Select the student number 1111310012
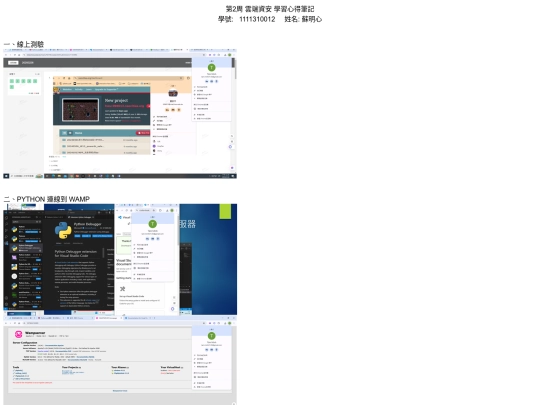Screen dimensions: 540x405 (x=257, y=19)
